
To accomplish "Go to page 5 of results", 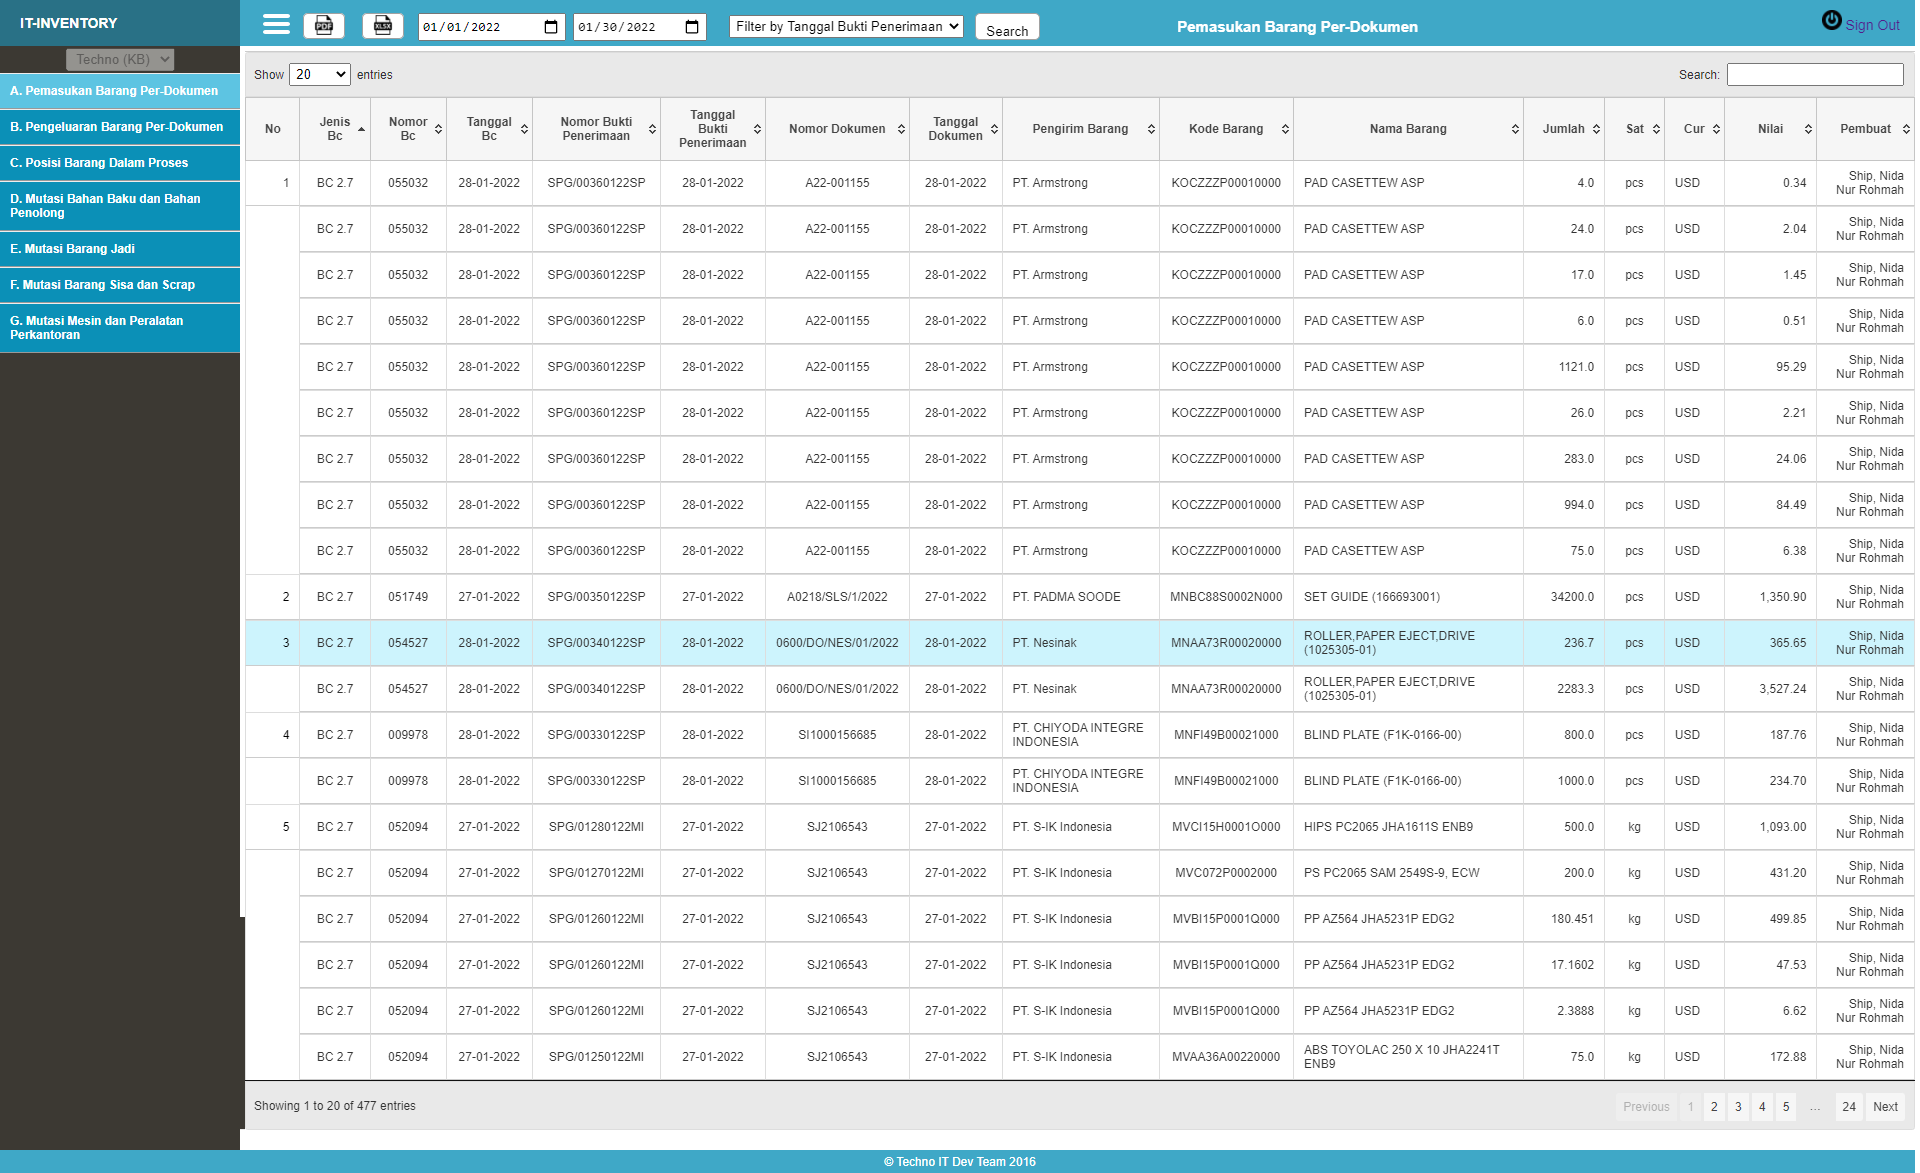I will 1786,1107.
